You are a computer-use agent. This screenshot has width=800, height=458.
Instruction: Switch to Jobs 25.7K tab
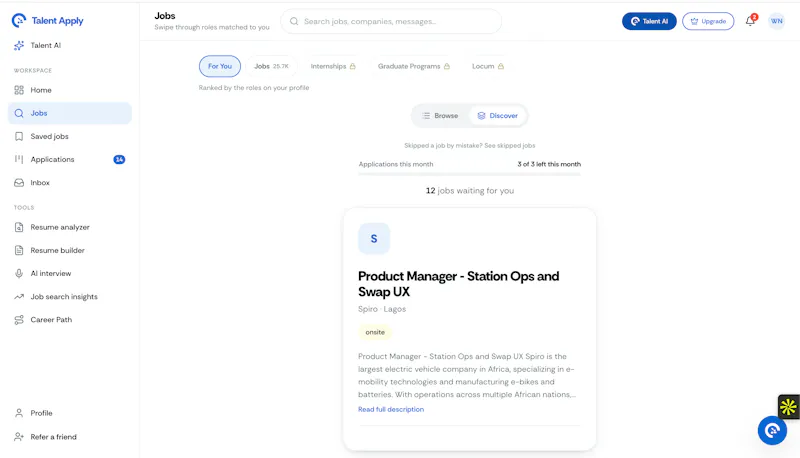tap(271, 66)
